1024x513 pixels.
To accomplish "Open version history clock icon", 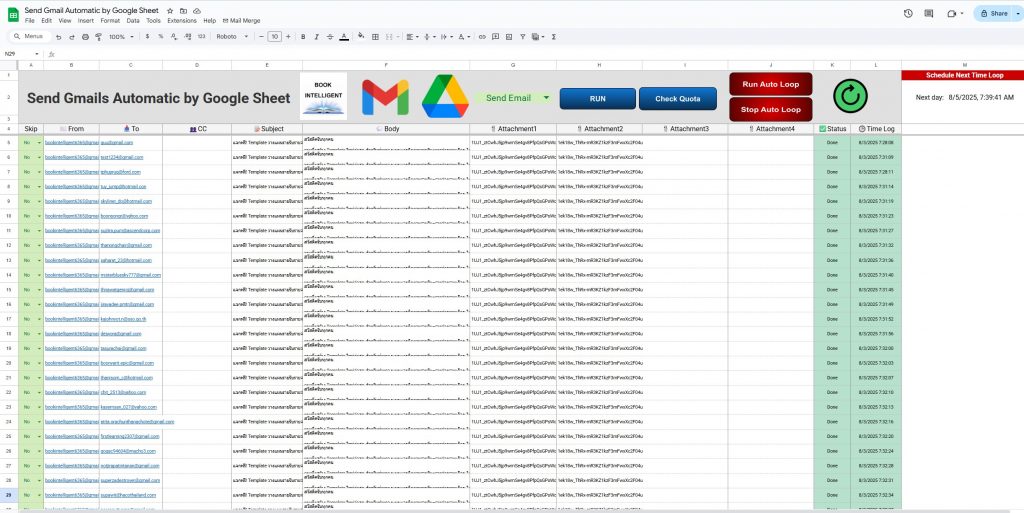I will pyautogui.click(x=908, y=14).
